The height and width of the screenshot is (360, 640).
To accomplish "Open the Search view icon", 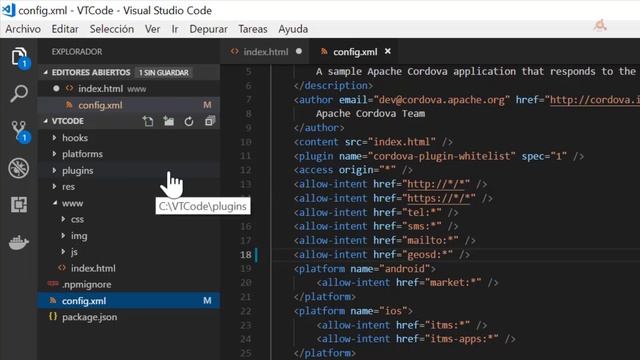I will [x=18, y=93].
